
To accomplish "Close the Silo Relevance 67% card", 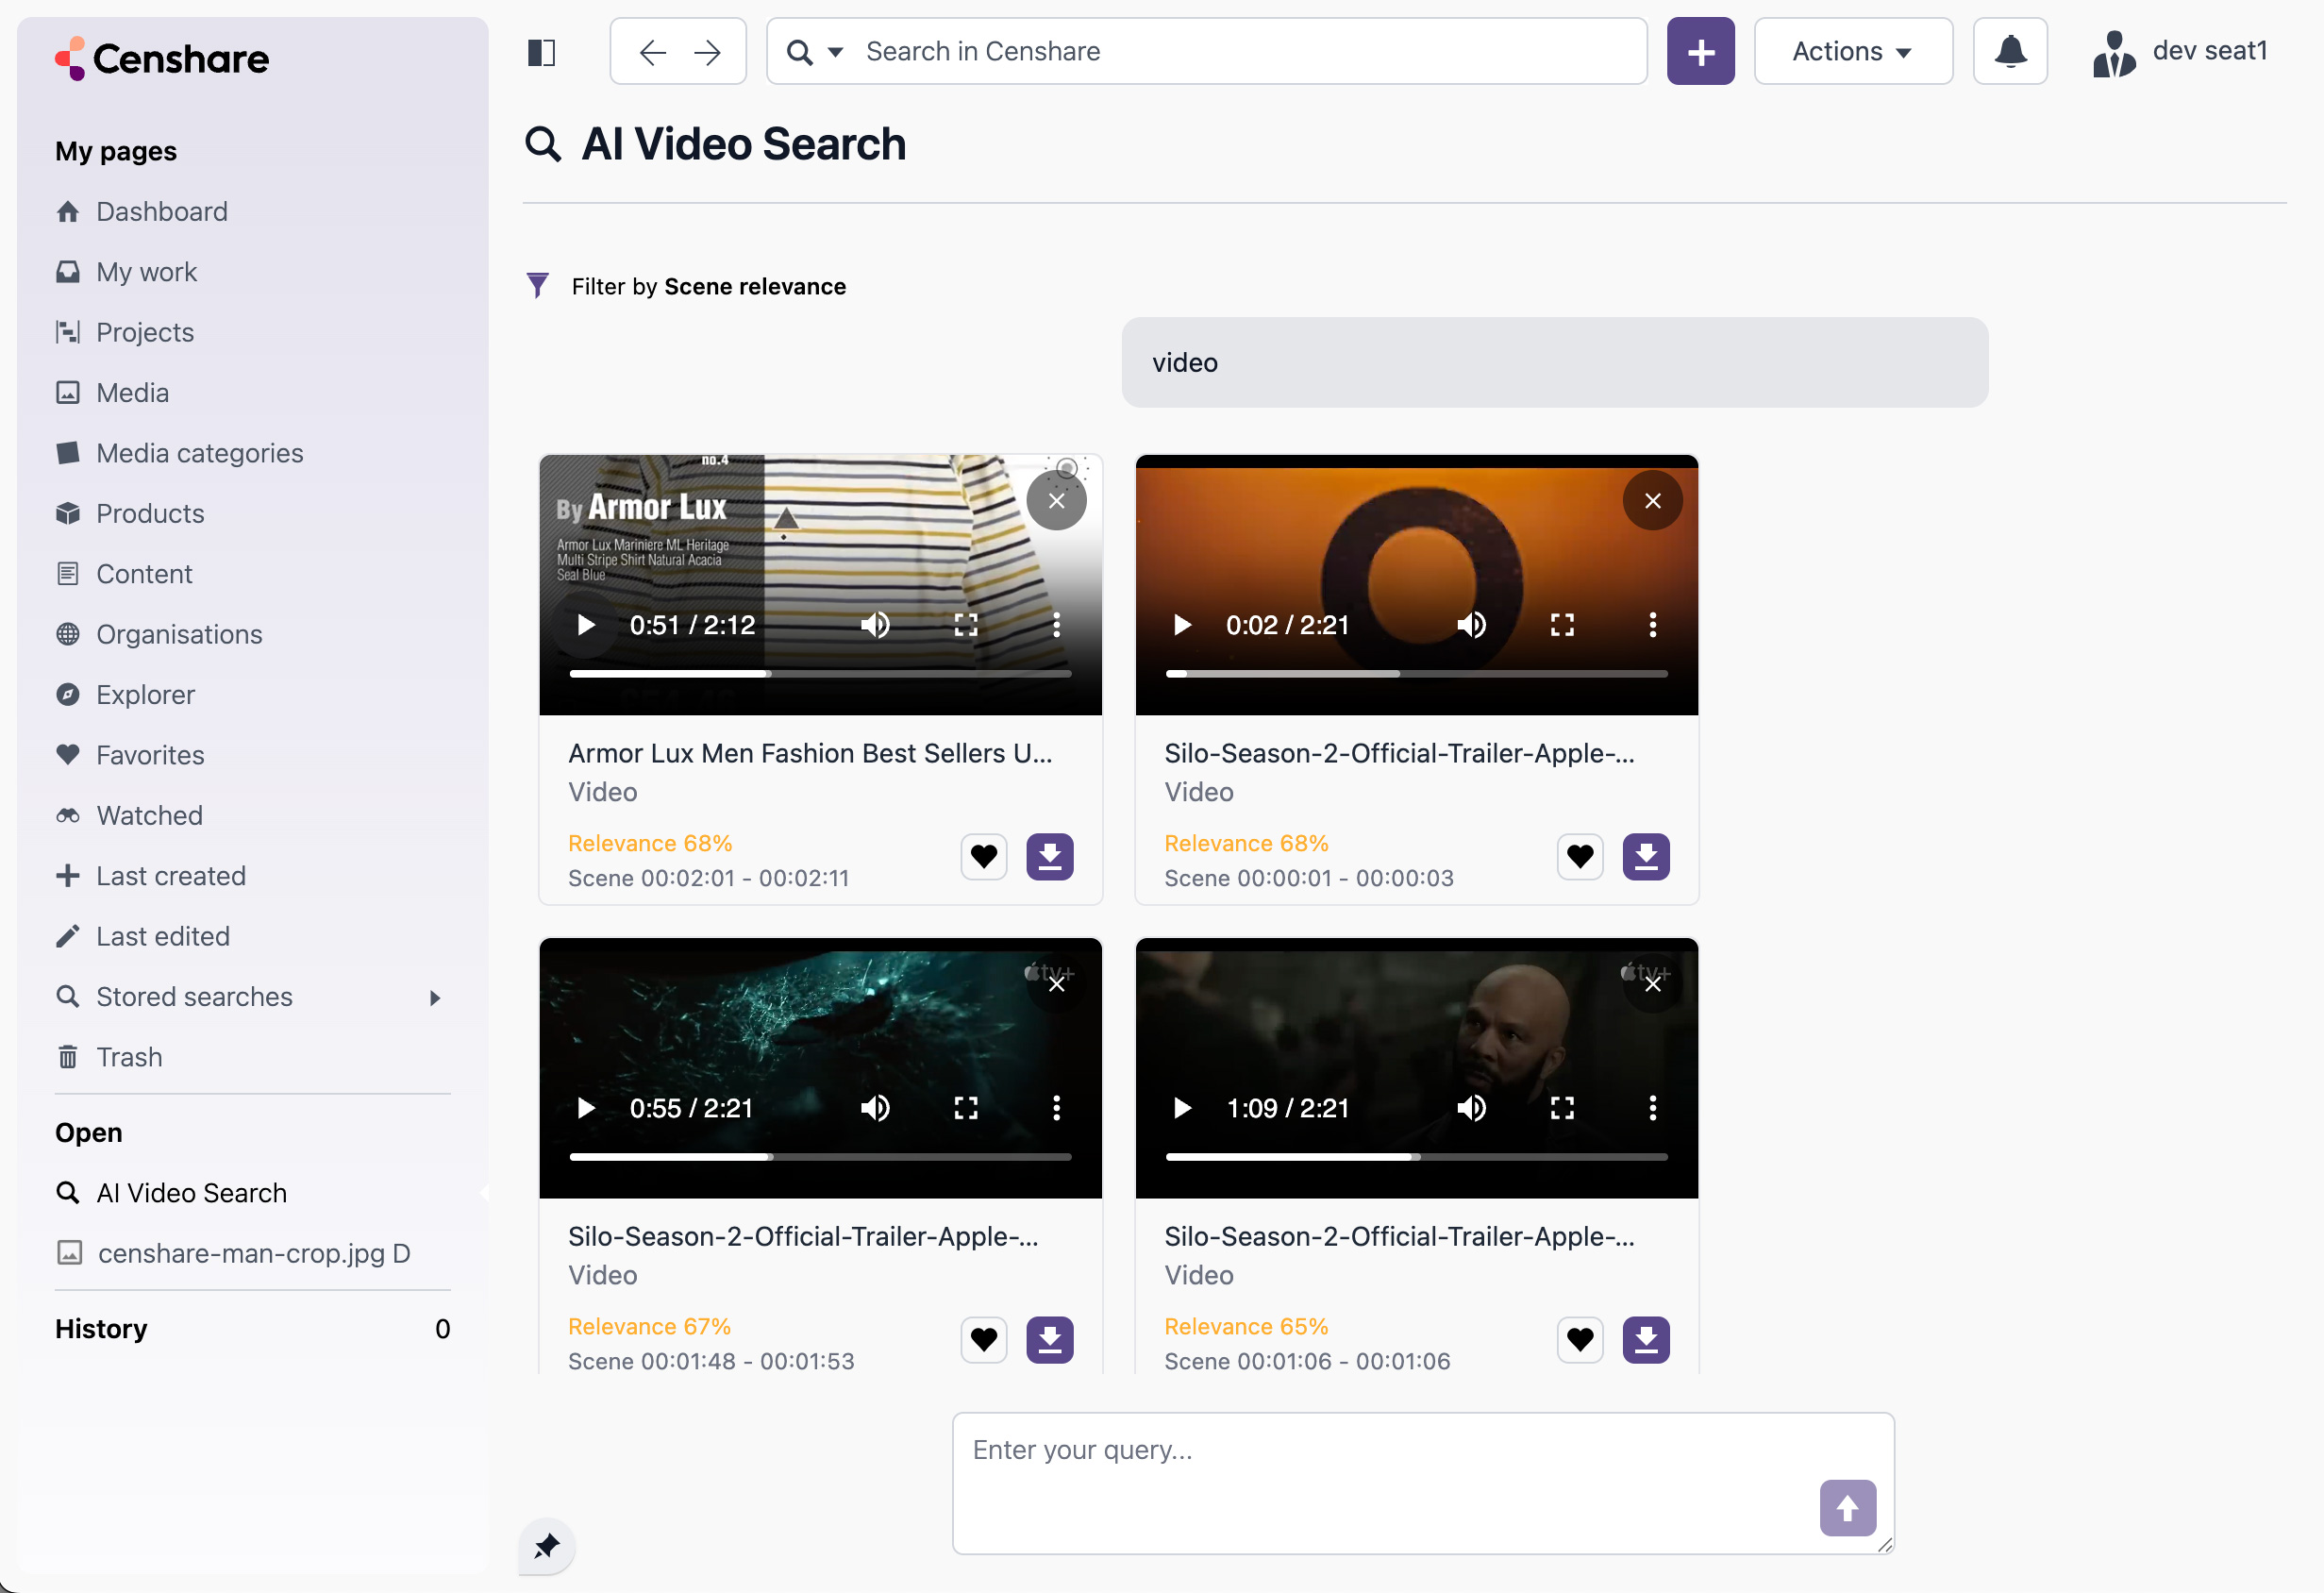I will (x=1056, y=984).
